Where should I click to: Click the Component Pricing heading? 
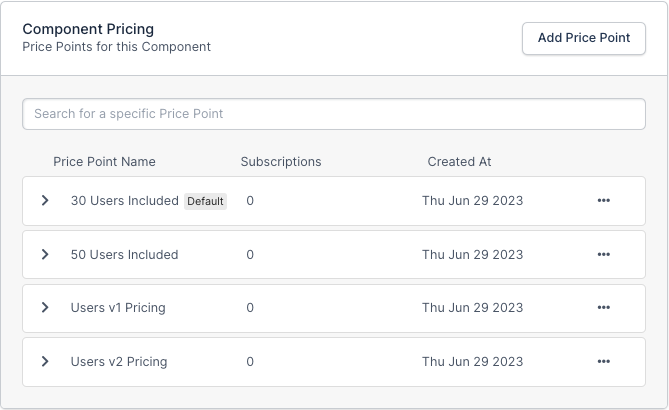point(88,29)
